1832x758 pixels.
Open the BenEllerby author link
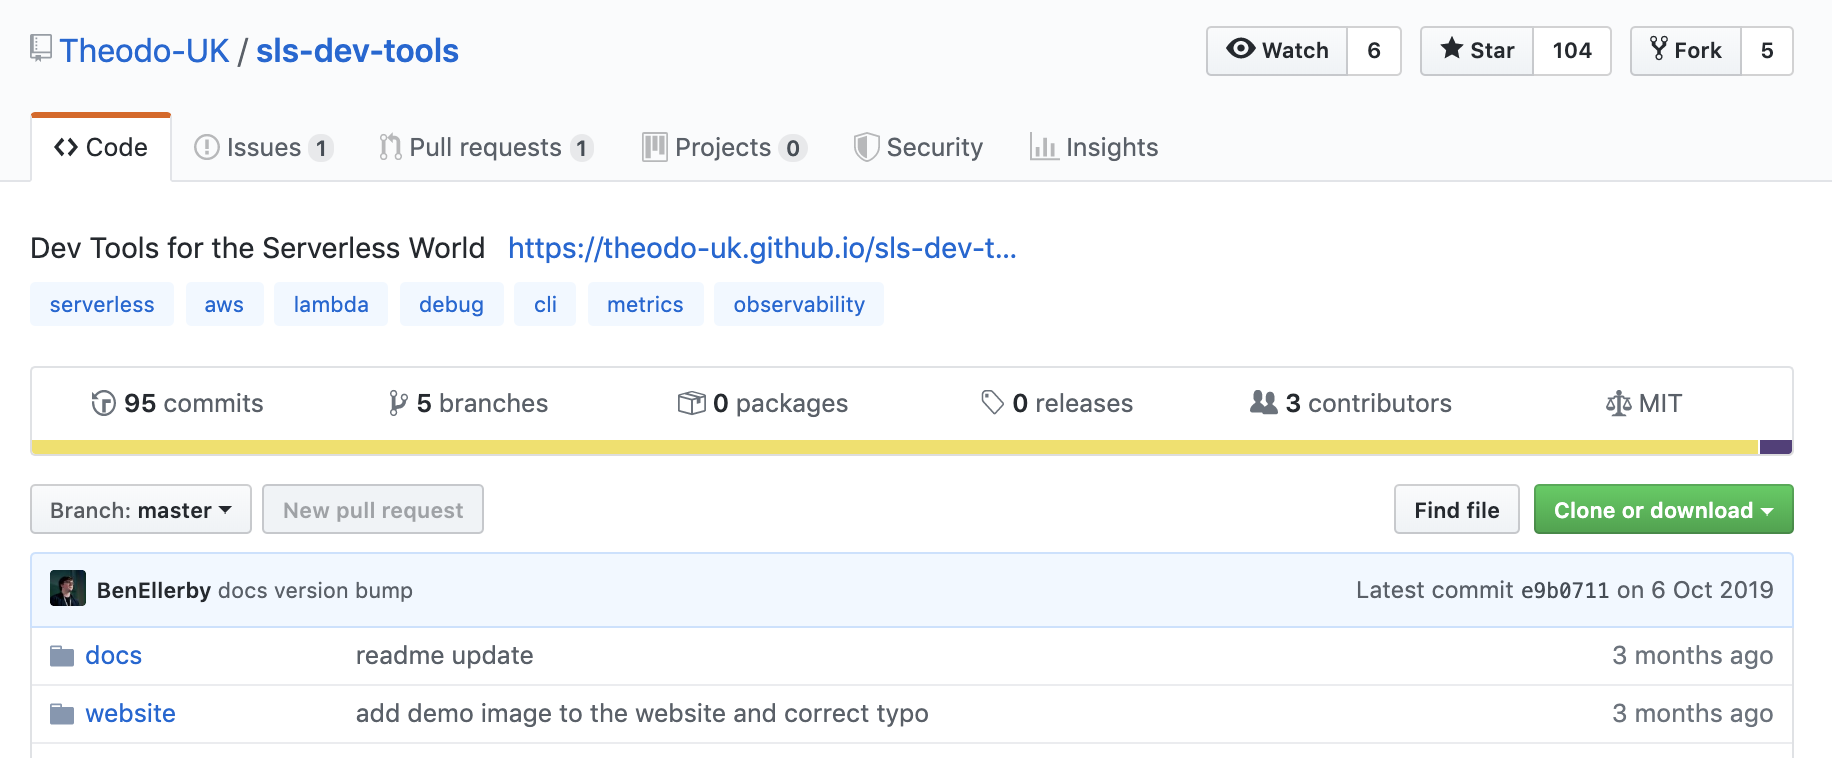point(154,590)
